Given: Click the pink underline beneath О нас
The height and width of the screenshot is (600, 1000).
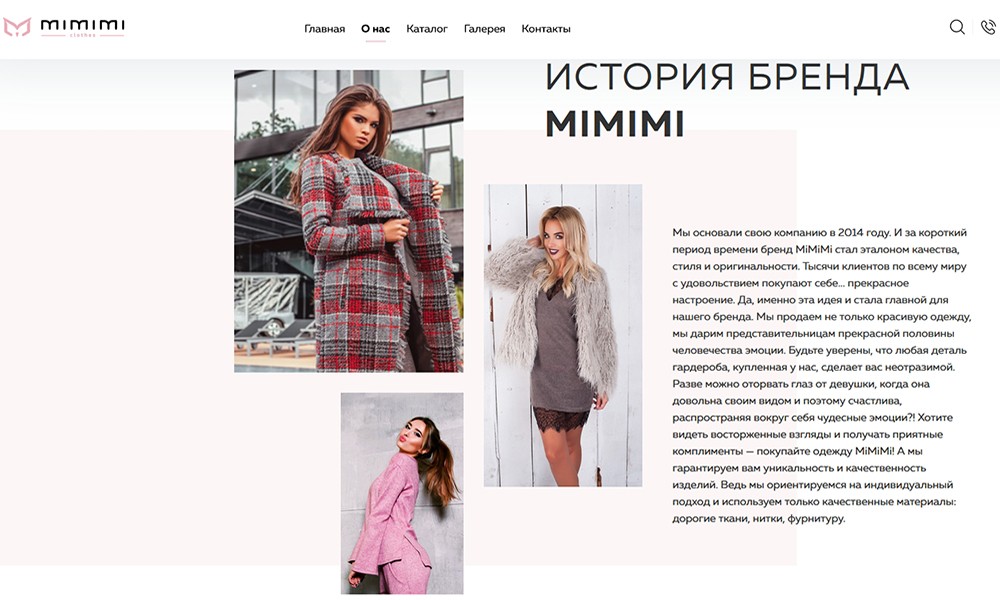Looking at the screenshot, I should coord(375,41).
